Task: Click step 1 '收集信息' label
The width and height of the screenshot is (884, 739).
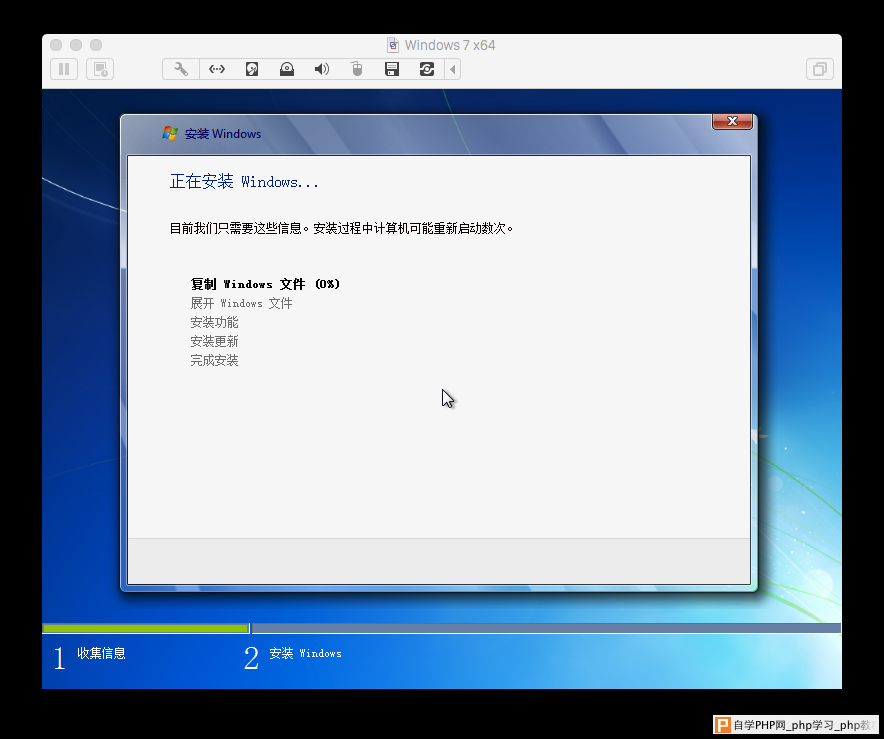Action: (x=102, y=654)
